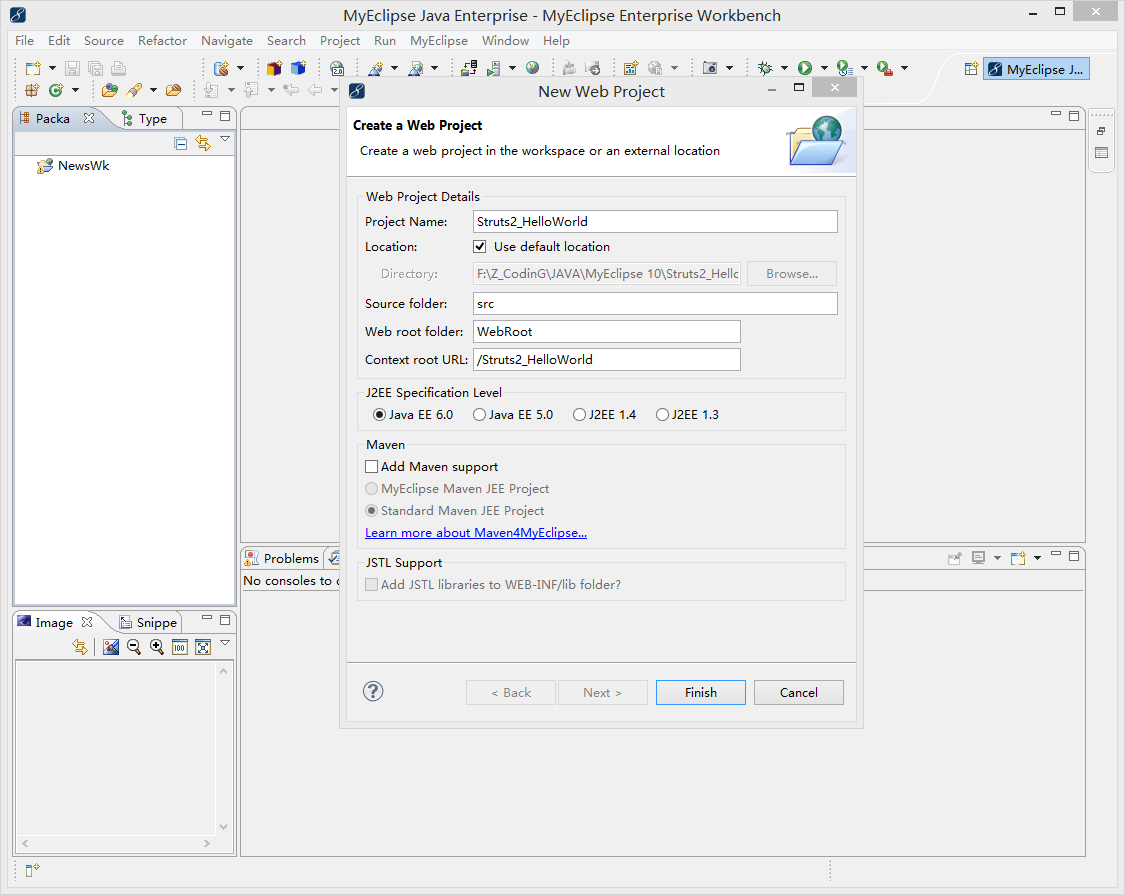1125x895 pixels.
Task: Click fit-to-window icon in Image panel
Action: click(203, 647)
